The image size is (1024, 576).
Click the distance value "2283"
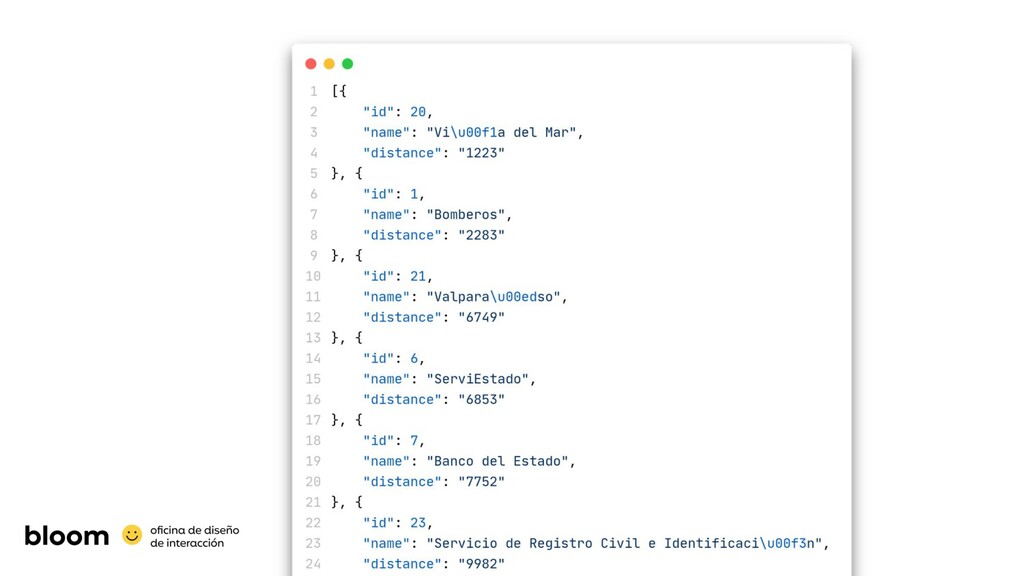pyautogui.click(x=481, y=235)
